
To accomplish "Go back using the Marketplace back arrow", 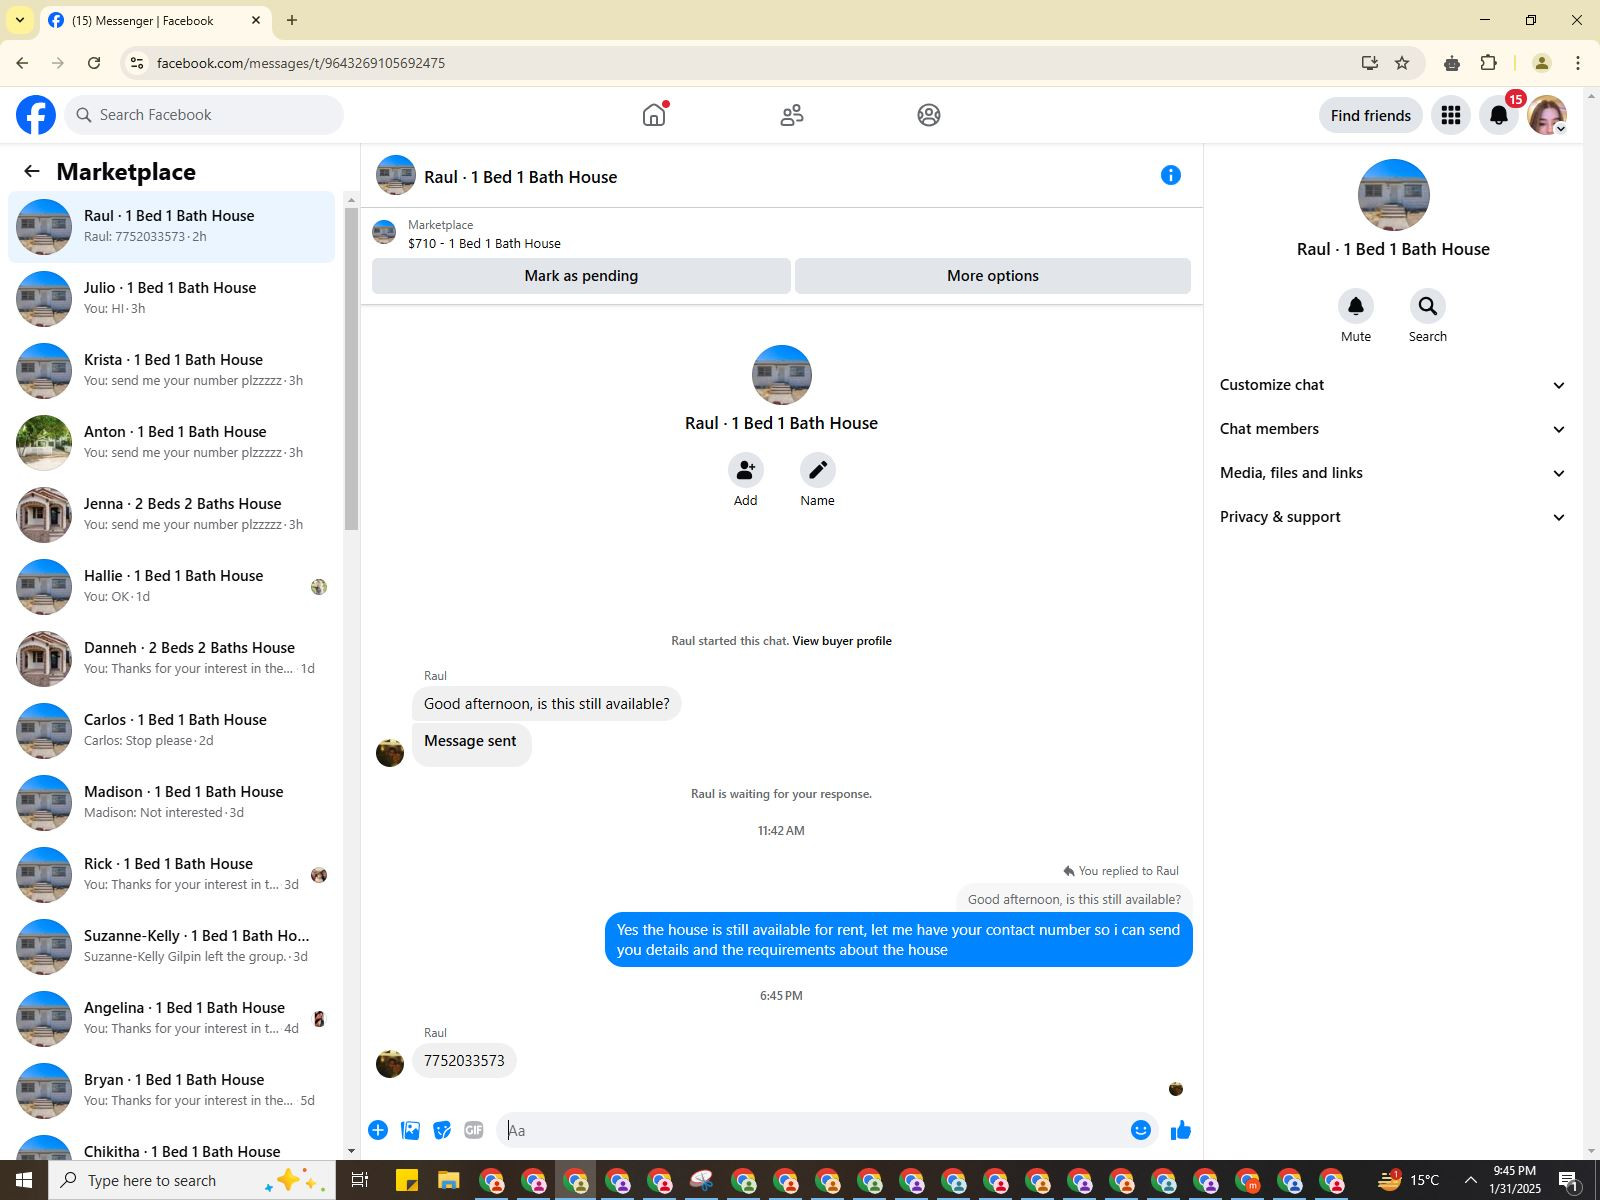I will click(x=32, y=171).
